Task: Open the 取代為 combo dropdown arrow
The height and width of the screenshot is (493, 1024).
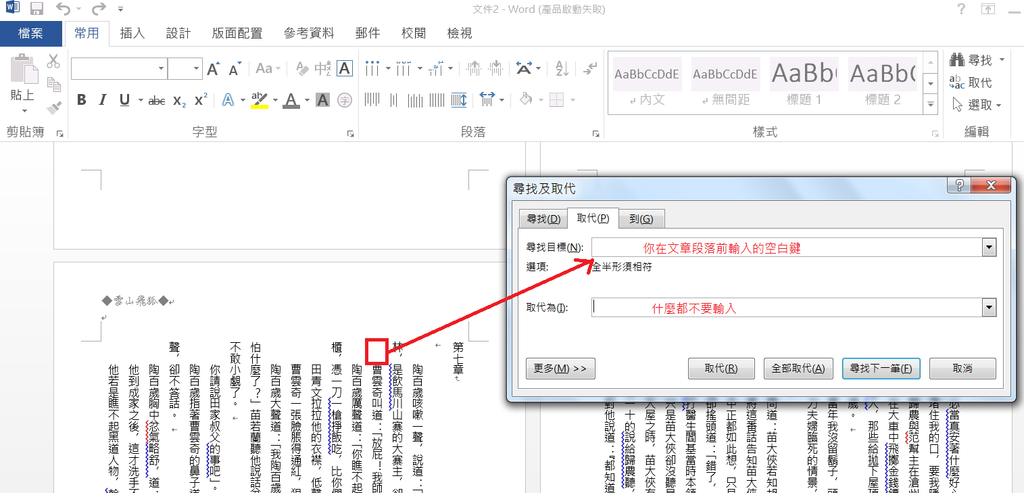Action: point(989,308)
